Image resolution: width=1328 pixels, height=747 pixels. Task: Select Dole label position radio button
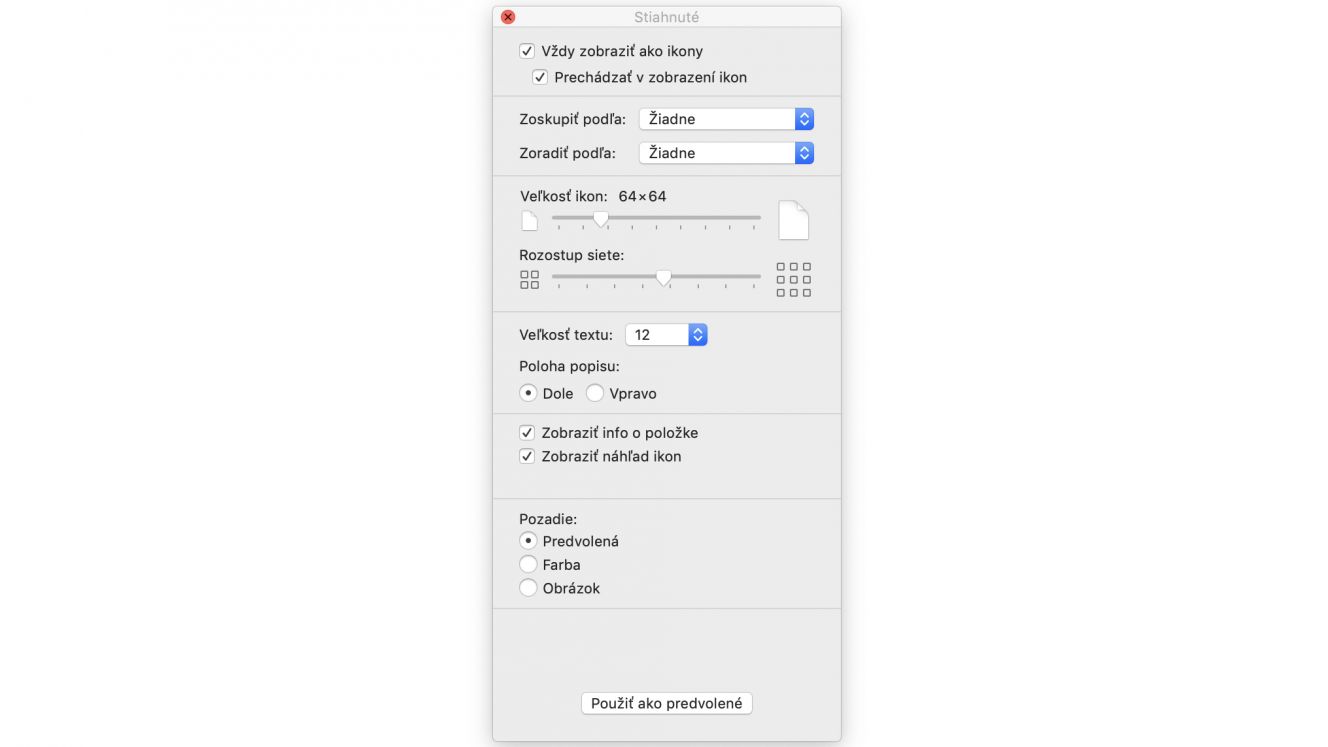click(x=528, y=393)
